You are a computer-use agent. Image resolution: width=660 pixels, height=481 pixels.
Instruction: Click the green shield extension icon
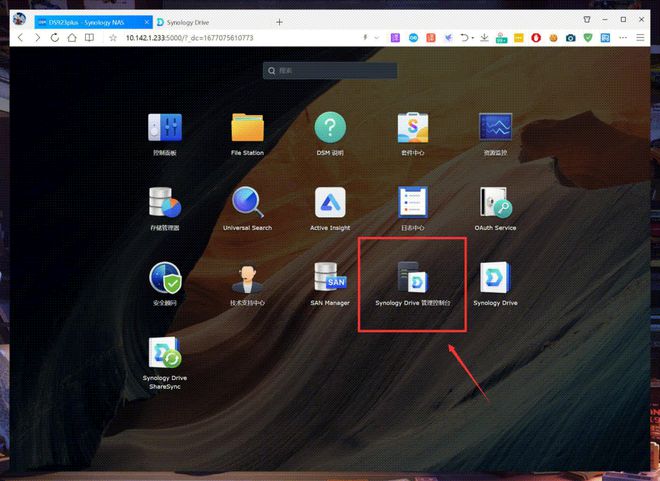click(x=588, y=38)
